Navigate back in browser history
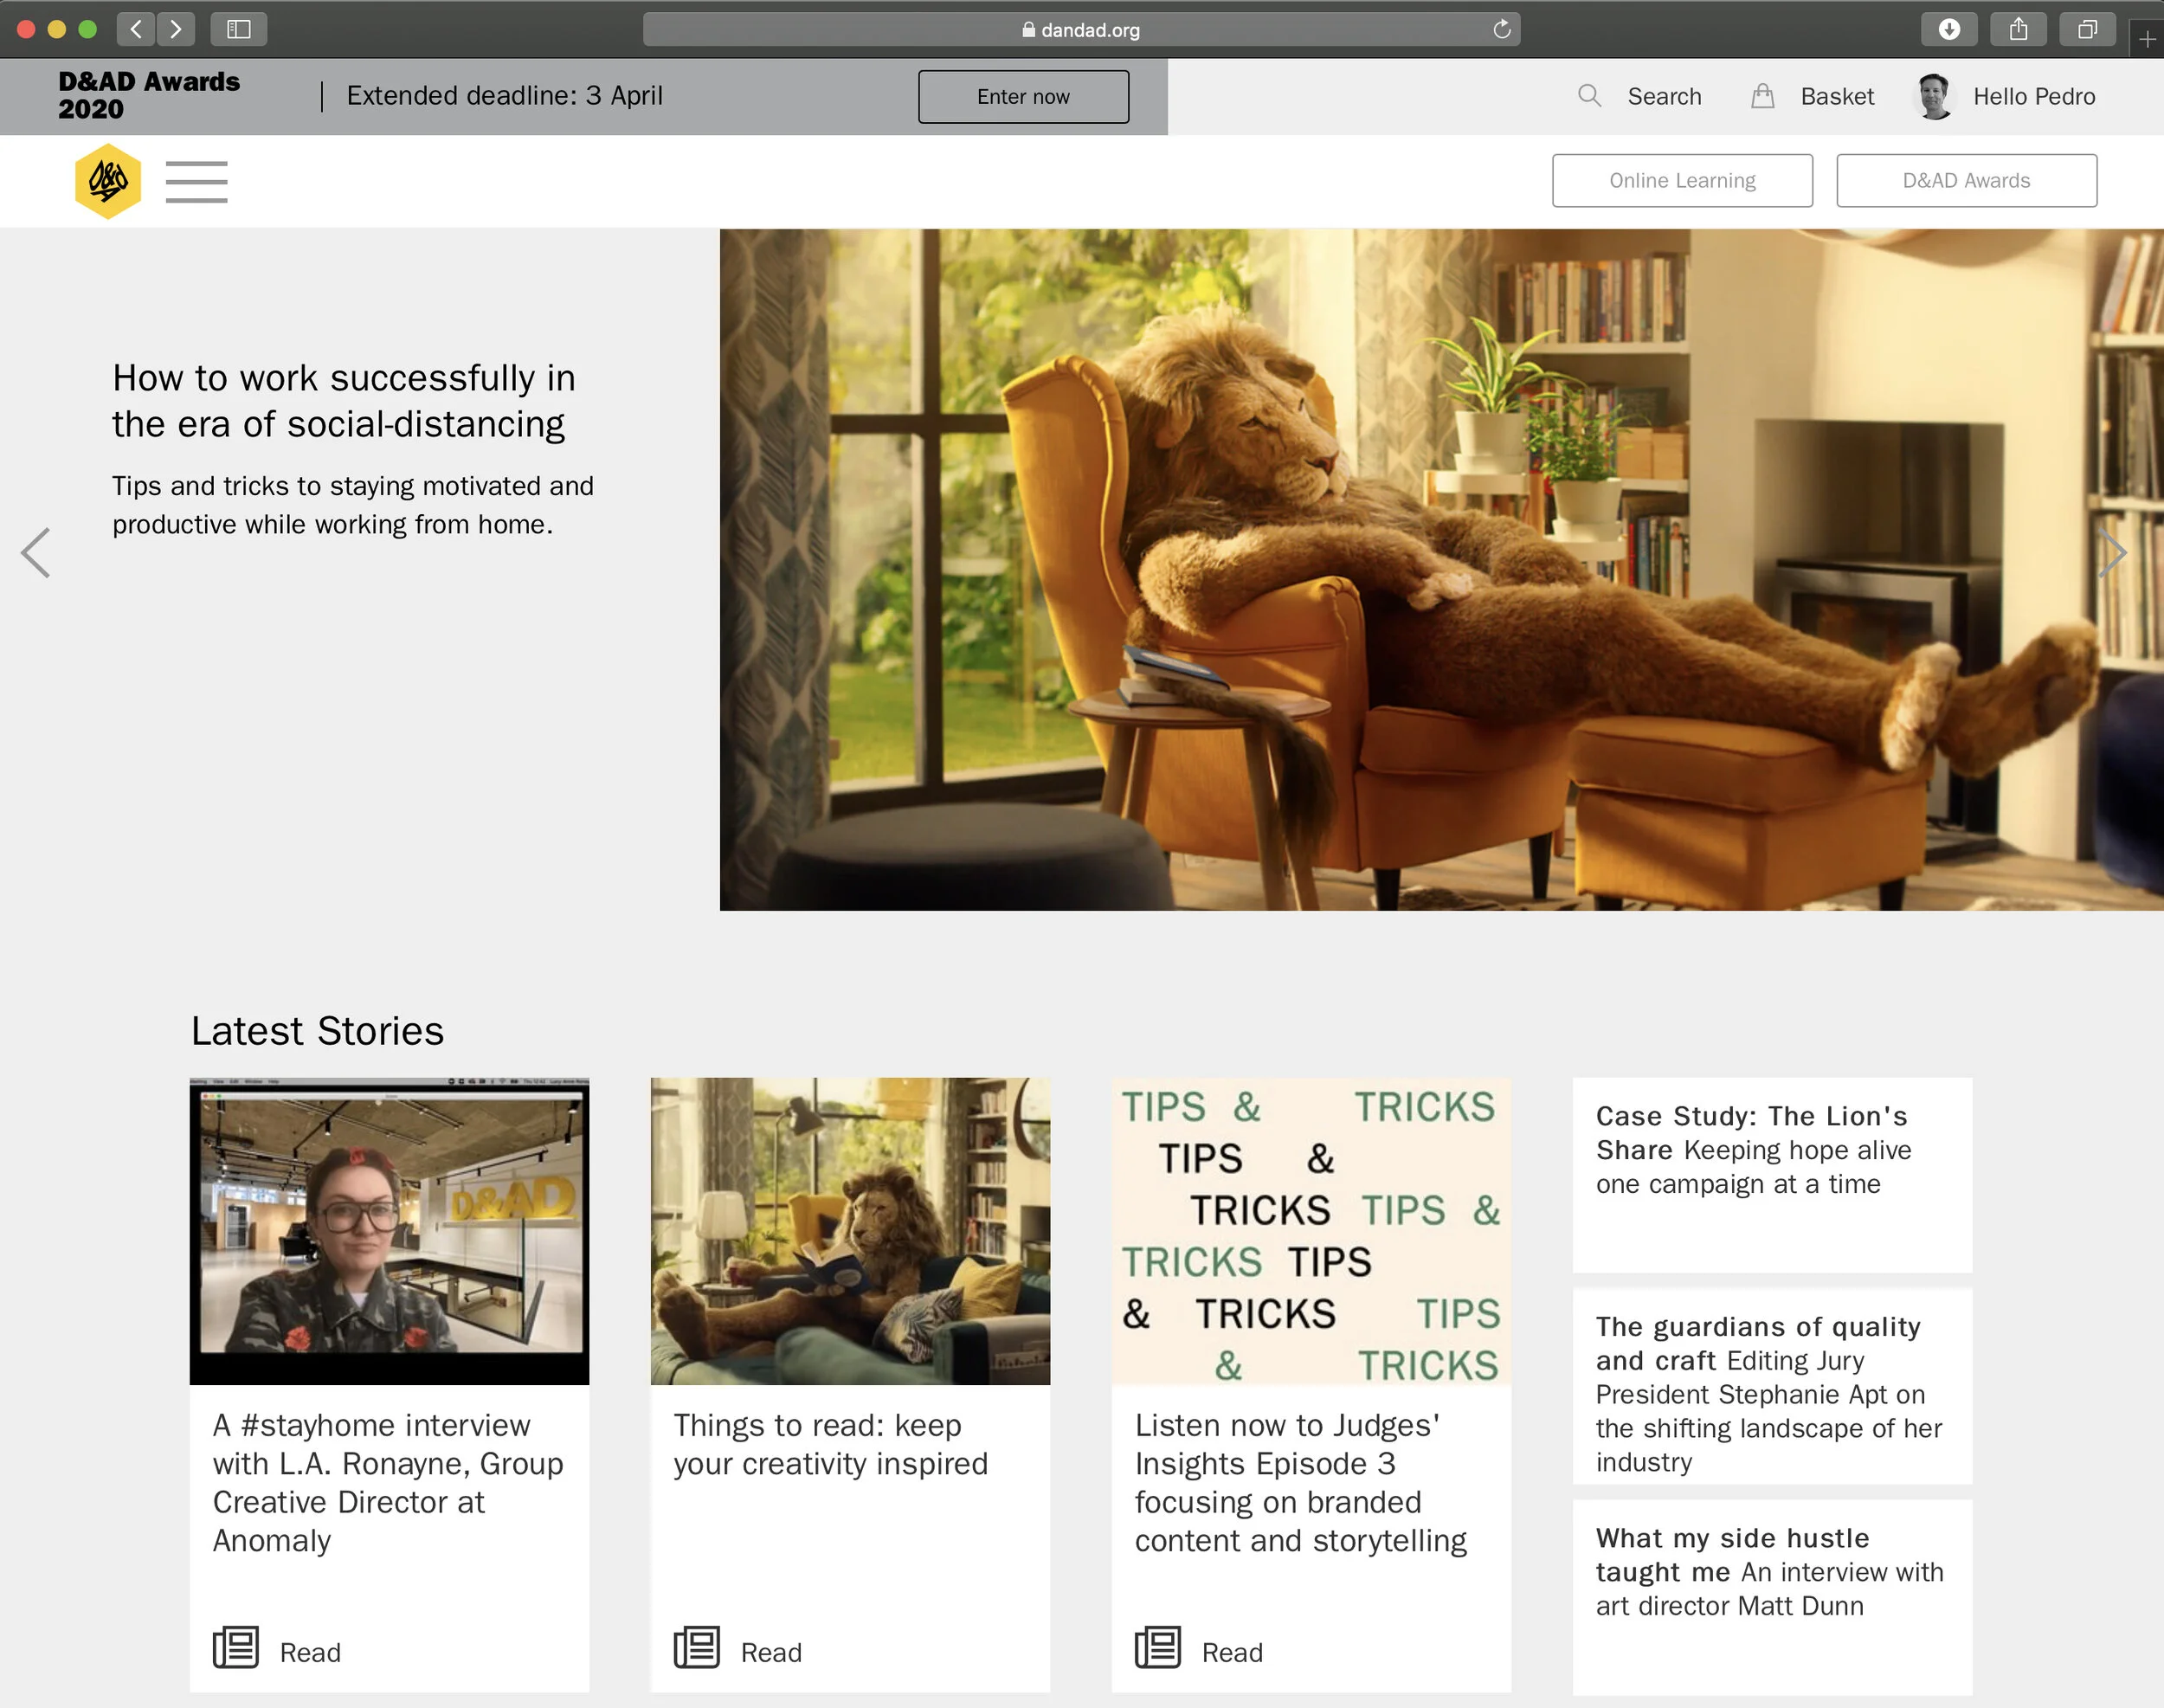Image resolution: width=2164 pixels, height=1708 pixels. tap(136, 29)
